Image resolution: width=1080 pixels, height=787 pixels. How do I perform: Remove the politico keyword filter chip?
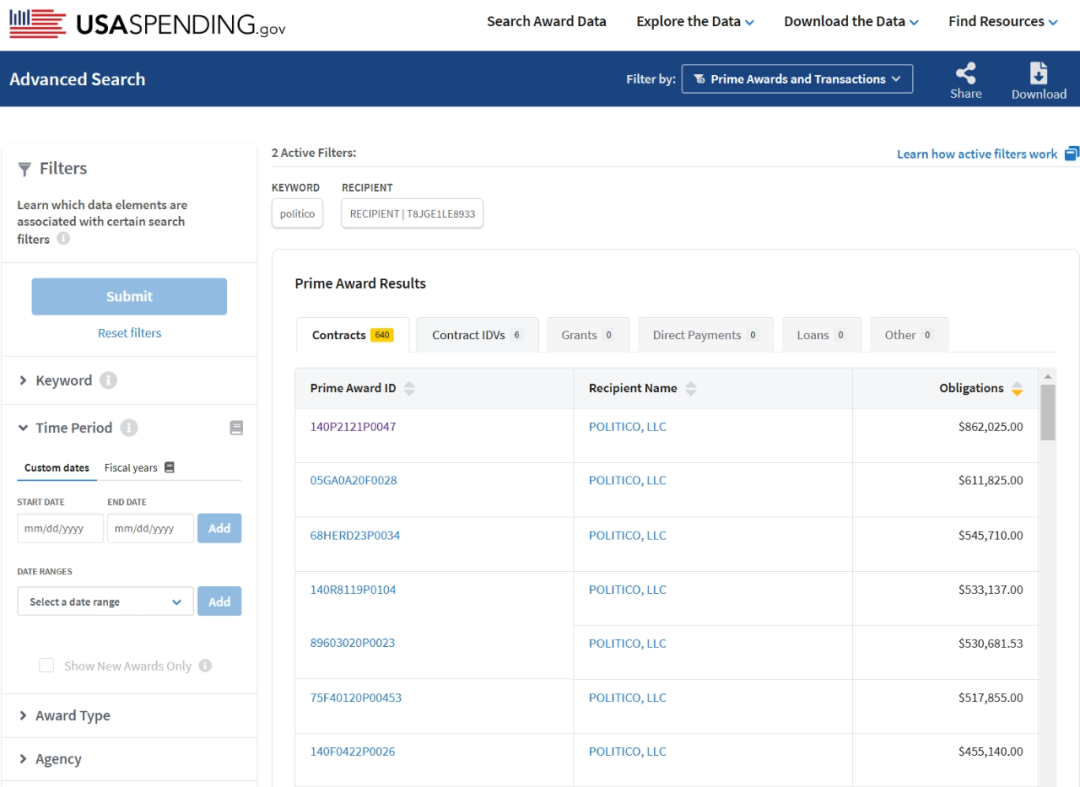(297, 213)
